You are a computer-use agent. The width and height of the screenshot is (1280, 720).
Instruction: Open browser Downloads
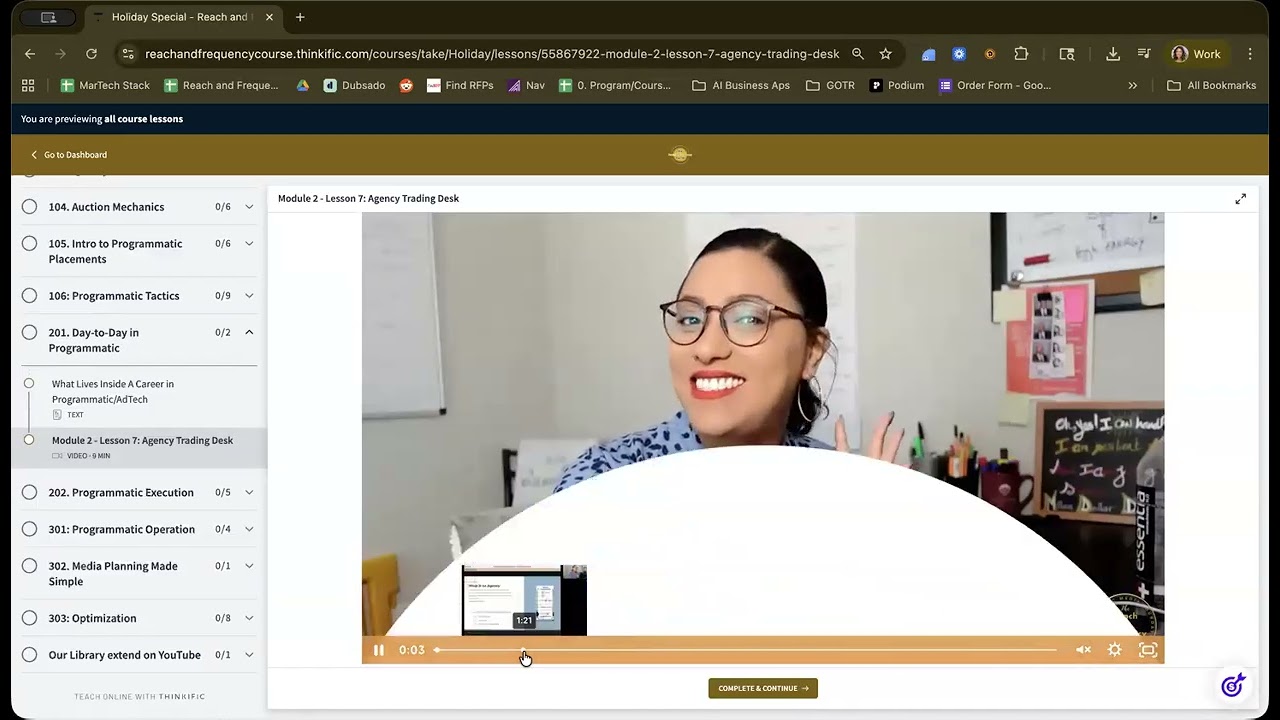(x=1113, y=54)
